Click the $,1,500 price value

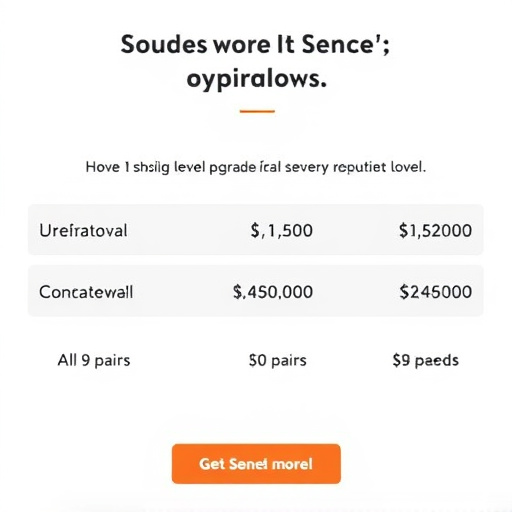282,231
